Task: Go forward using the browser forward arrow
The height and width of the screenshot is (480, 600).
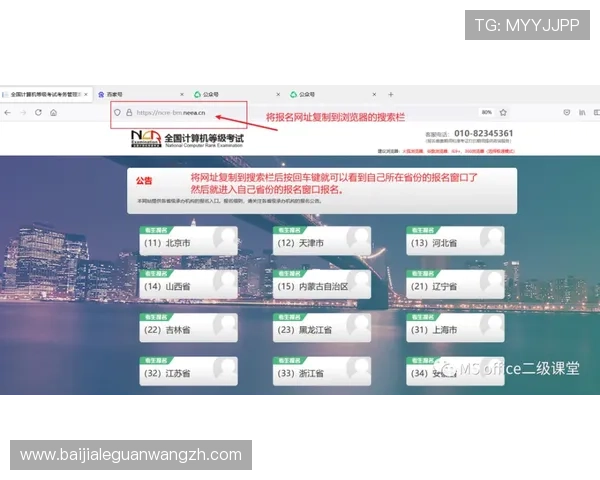Action: 23,113
